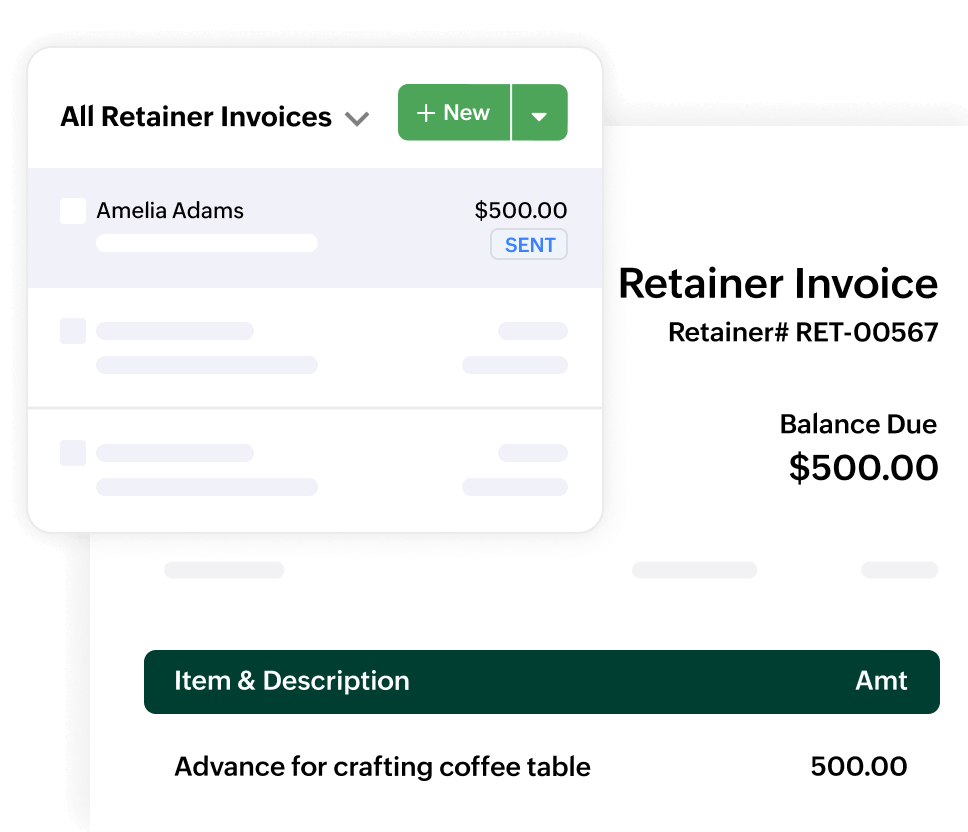Select the Retainer# RET-00567 number
The width and height of the screenshot is (968, 832).
point(803,332)
